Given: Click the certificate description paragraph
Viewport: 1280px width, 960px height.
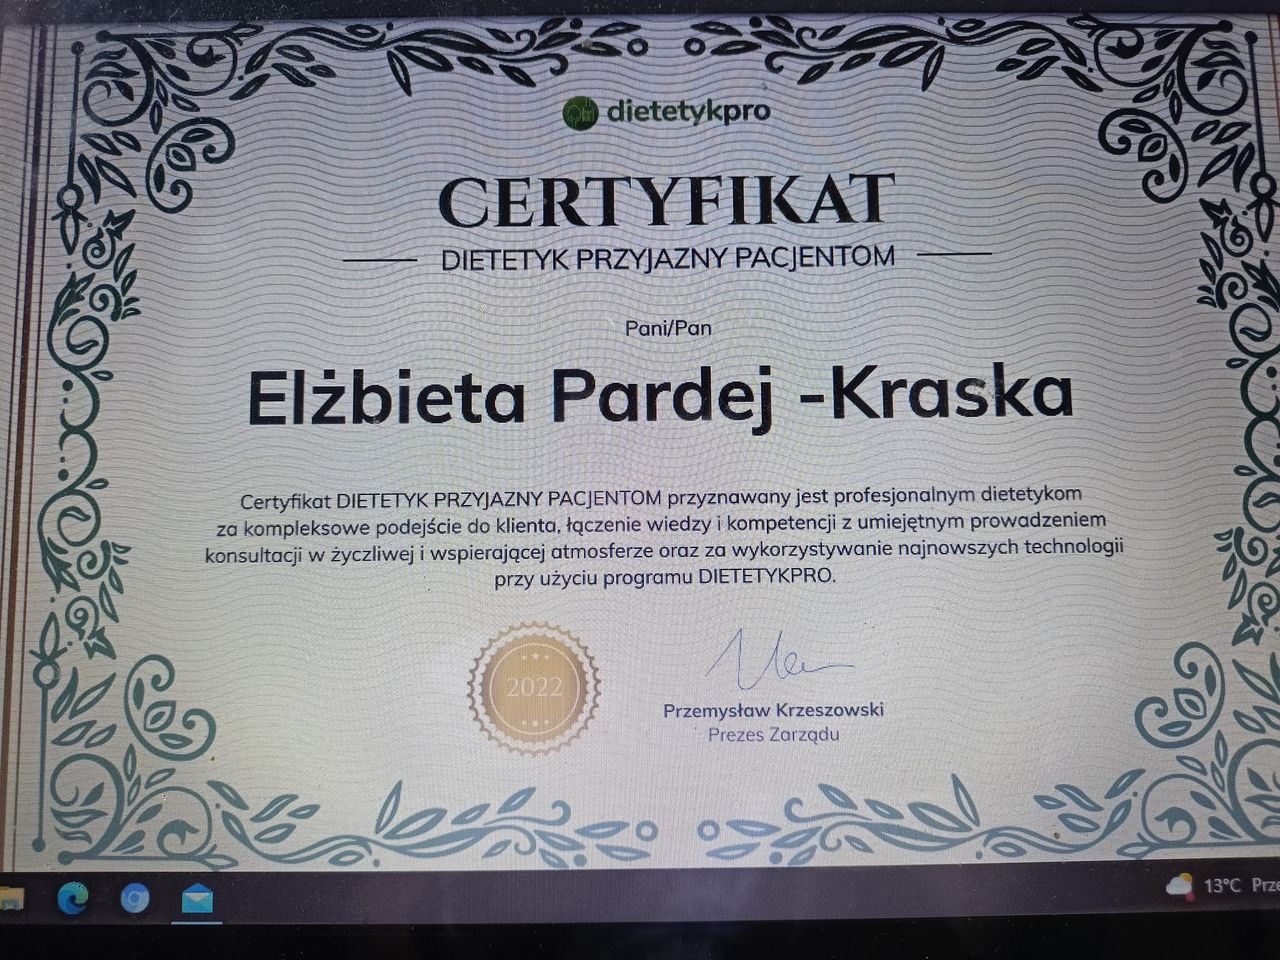Looking at the screenshot, I should 663,533.
